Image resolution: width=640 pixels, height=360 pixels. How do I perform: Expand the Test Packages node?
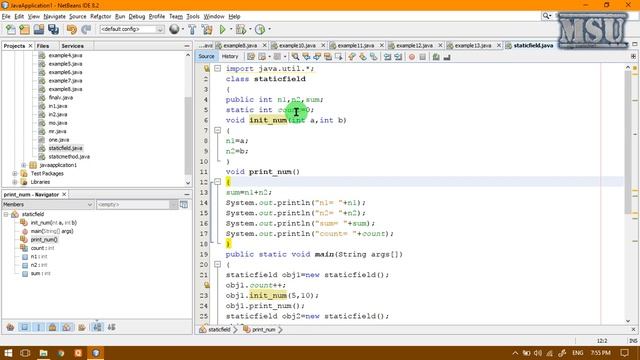pos(15,174)
